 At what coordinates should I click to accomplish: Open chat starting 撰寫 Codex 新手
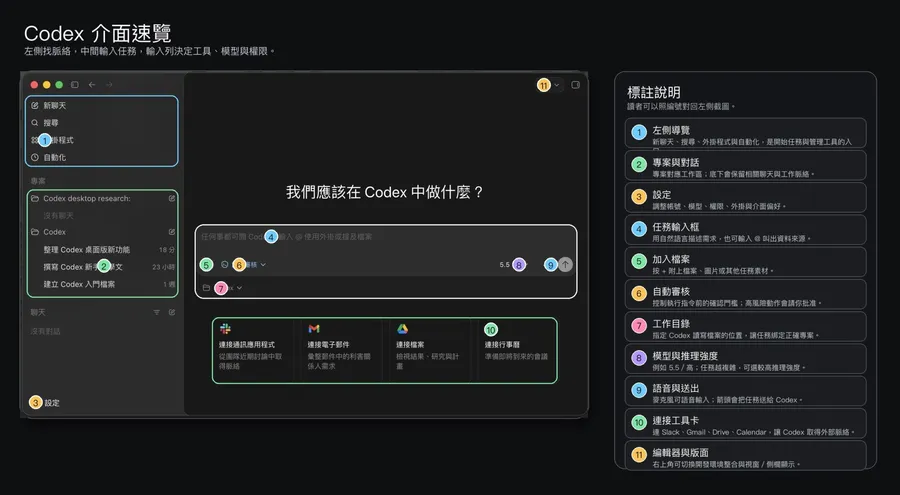83,267
